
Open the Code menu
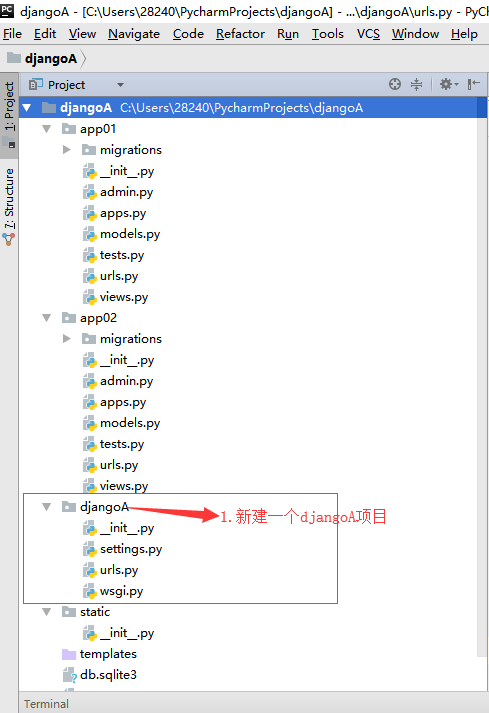click(188, 34)
